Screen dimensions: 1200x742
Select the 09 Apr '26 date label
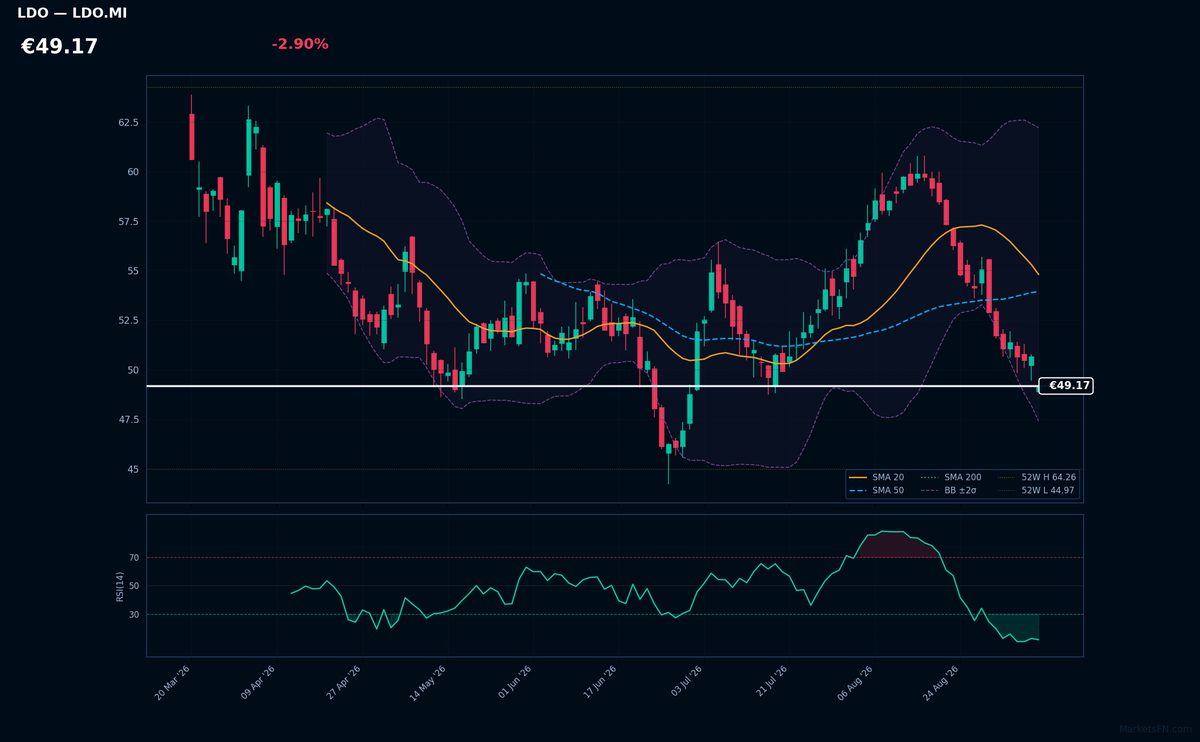(x=258, y=683)
